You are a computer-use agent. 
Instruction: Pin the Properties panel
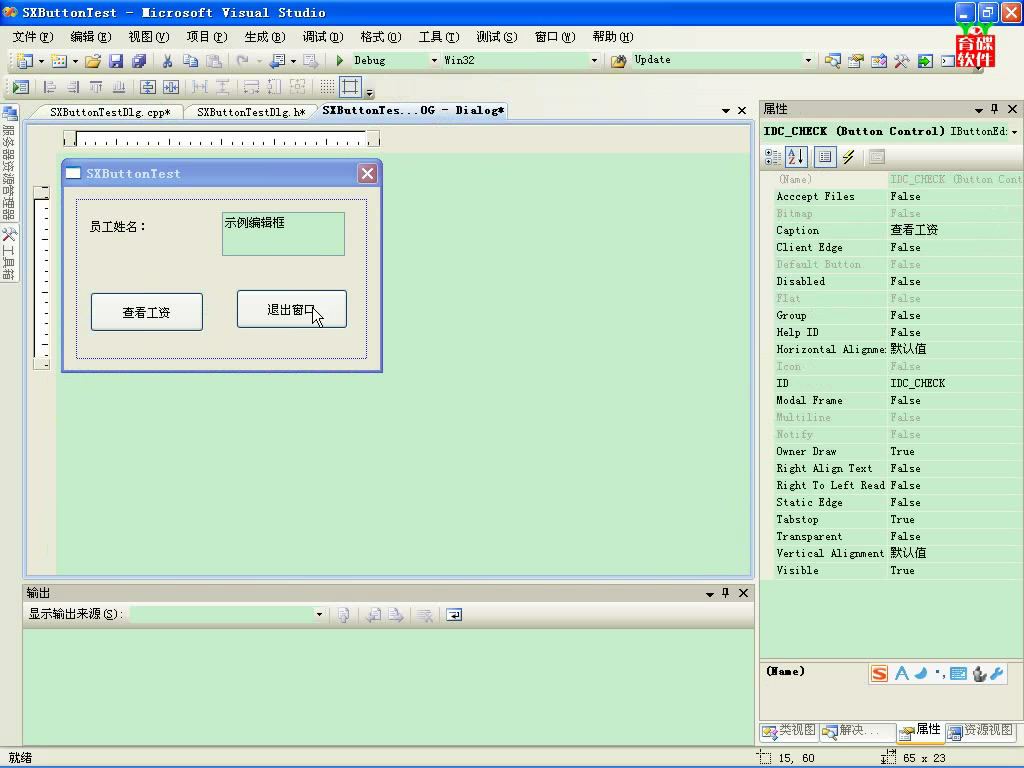pos(995,109)
